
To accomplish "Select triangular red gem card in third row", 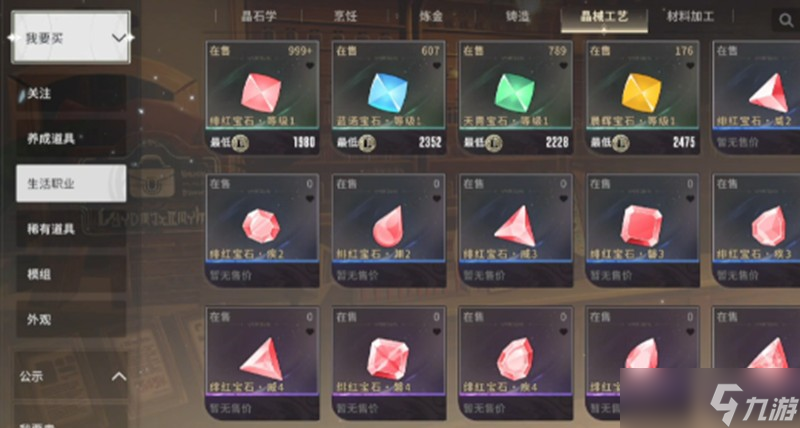I will 262,362.
